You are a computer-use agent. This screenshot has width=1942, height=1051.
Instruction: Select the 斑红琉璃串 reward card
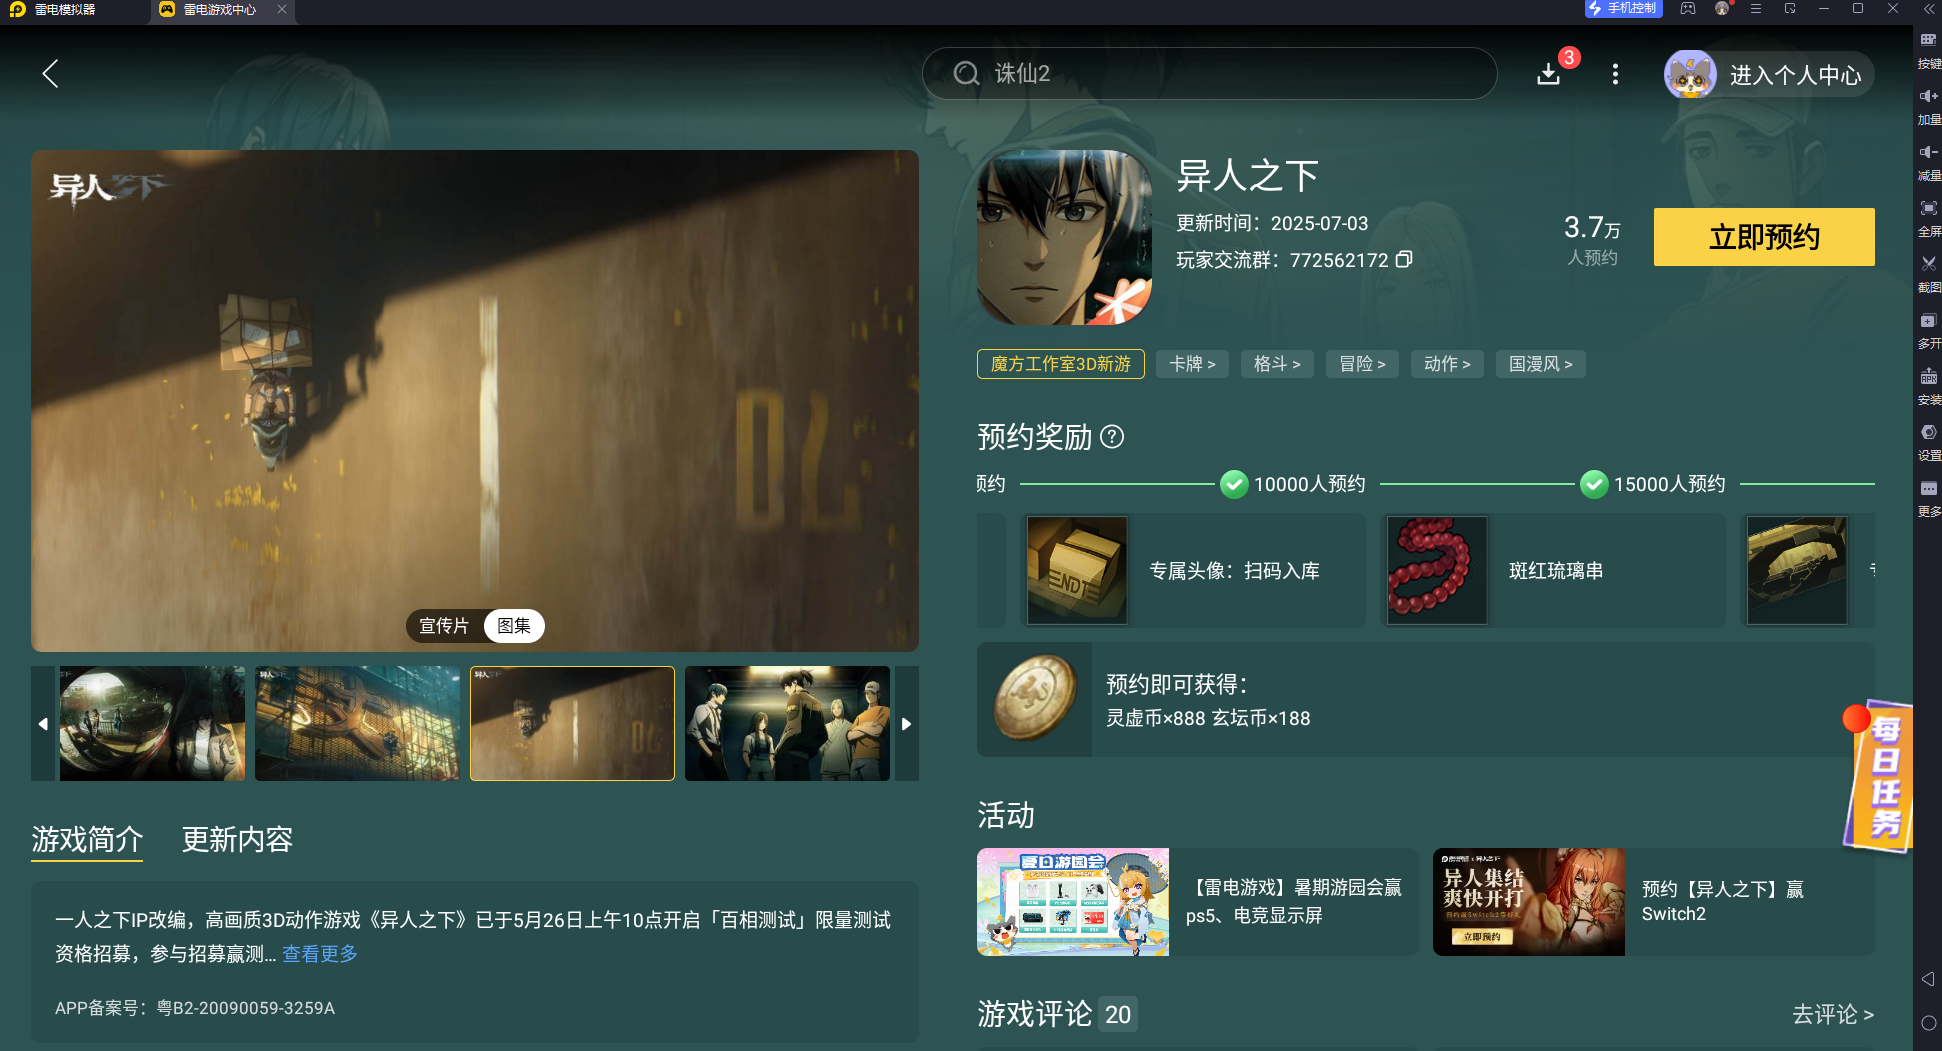[1553, 571]
